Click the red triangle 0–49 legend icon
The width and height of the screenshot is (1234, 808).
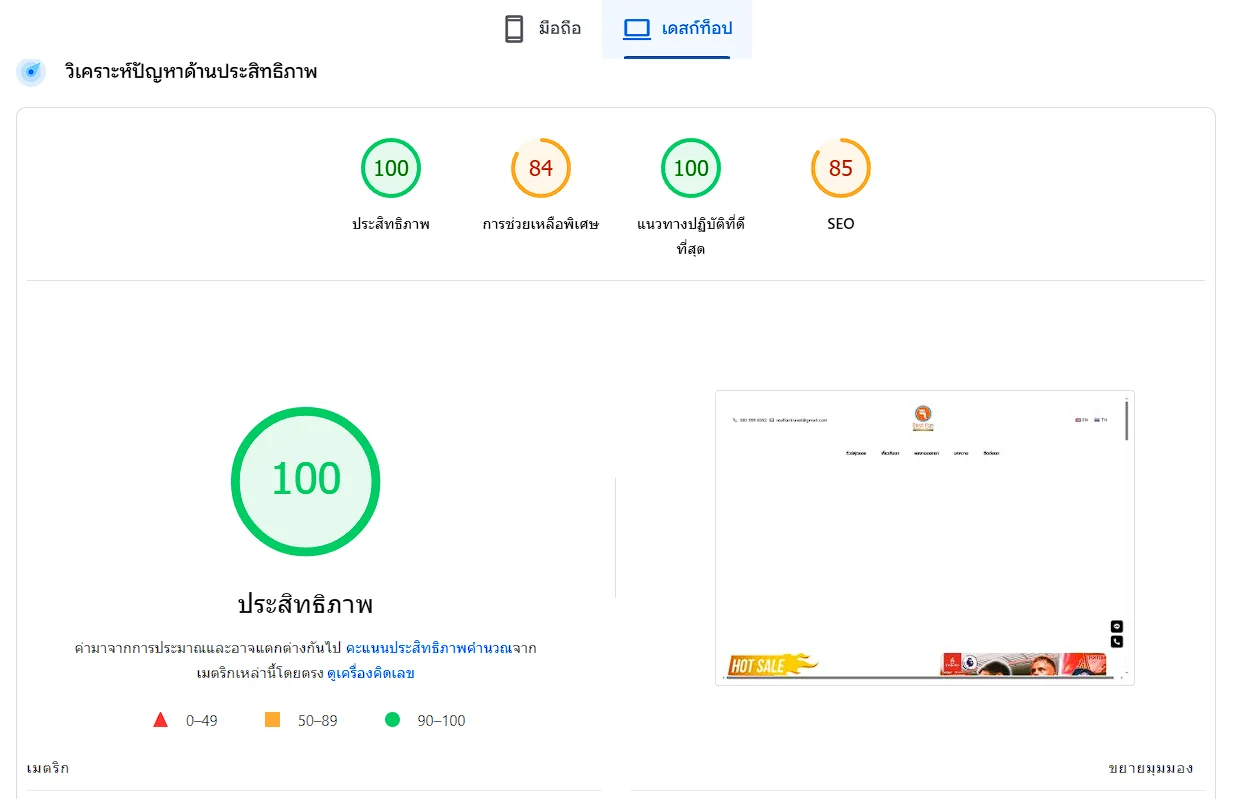(x=160, y=720)
